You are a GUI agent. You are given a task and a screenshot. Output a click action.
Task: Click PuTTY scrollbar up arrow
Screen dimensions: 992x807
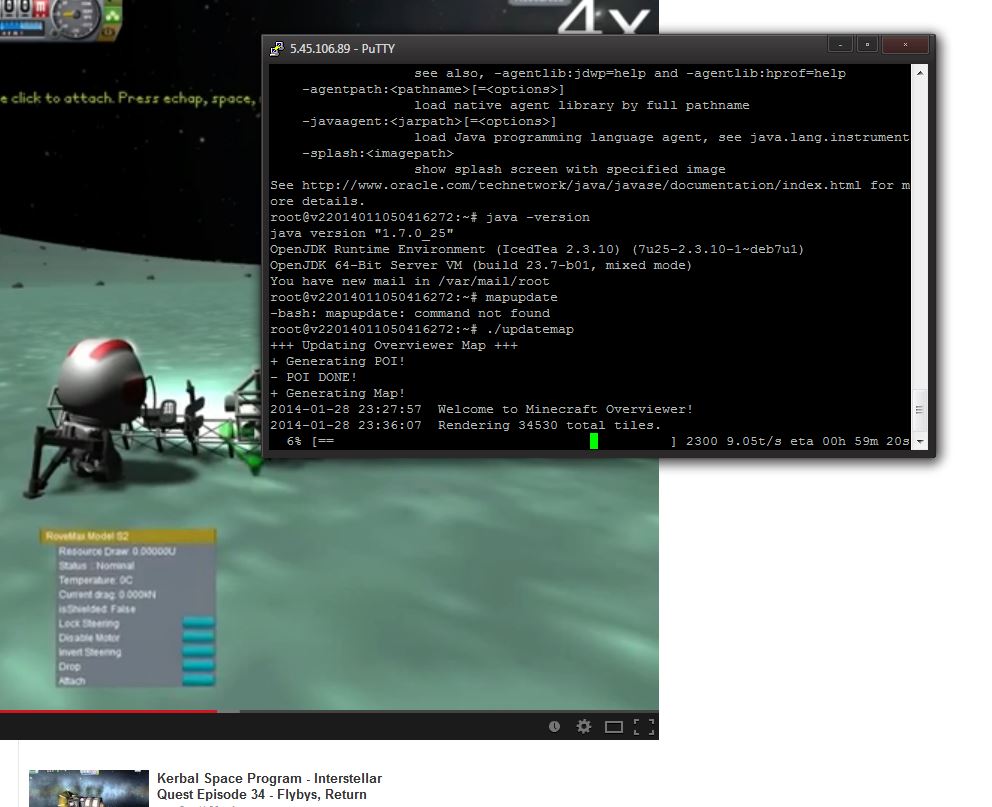click(920, 73)
